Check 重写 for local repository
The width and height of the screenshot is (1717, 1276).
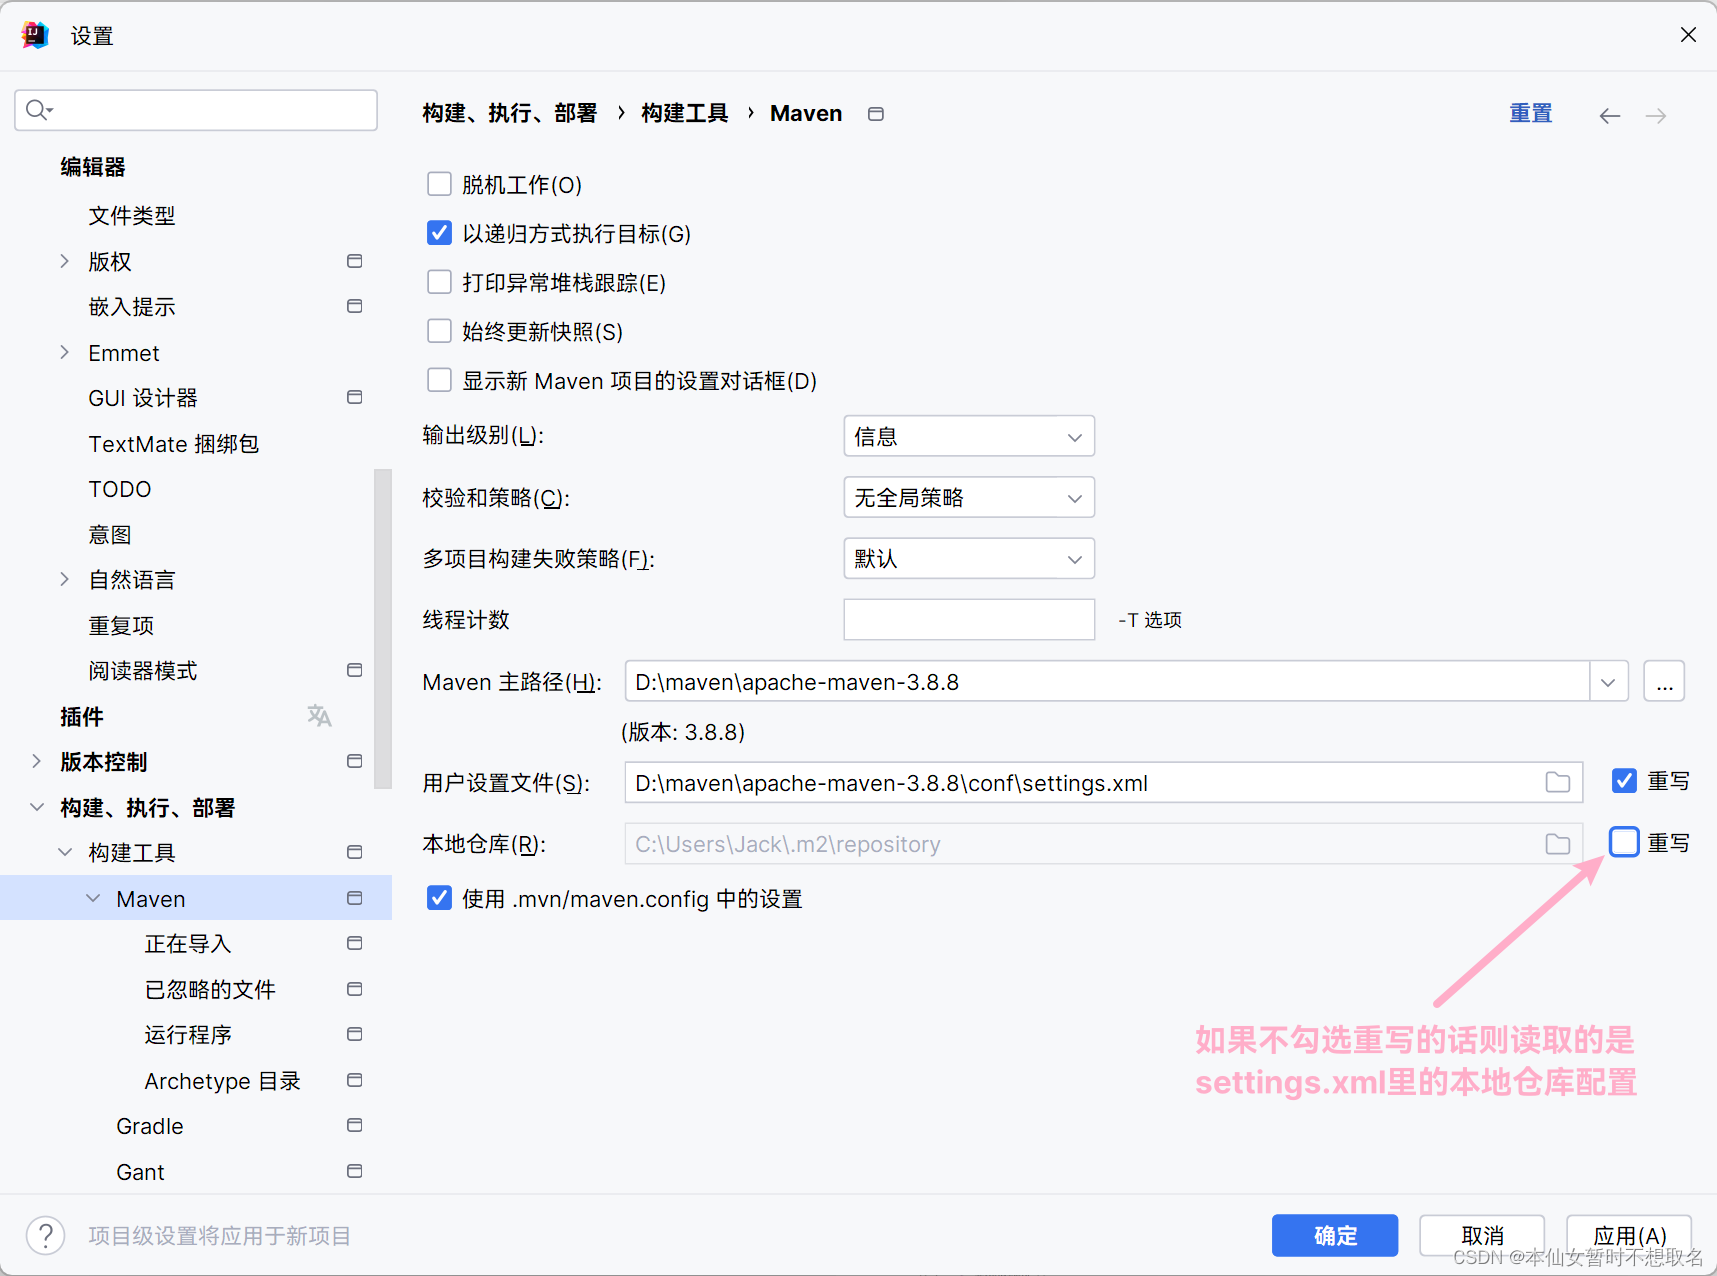click(x=1624, y=842)
